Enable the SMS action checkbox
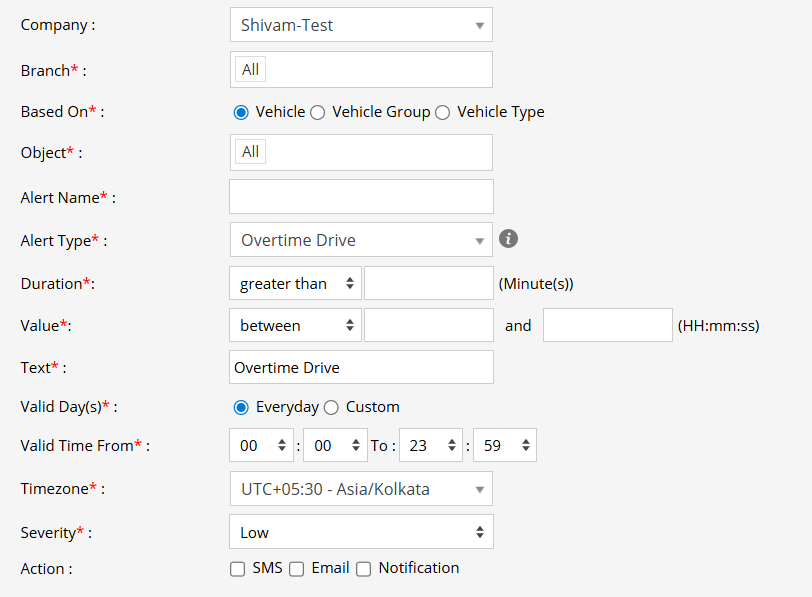Image resolution: width=812 pixels, height=597 pixels. point(238,569)
